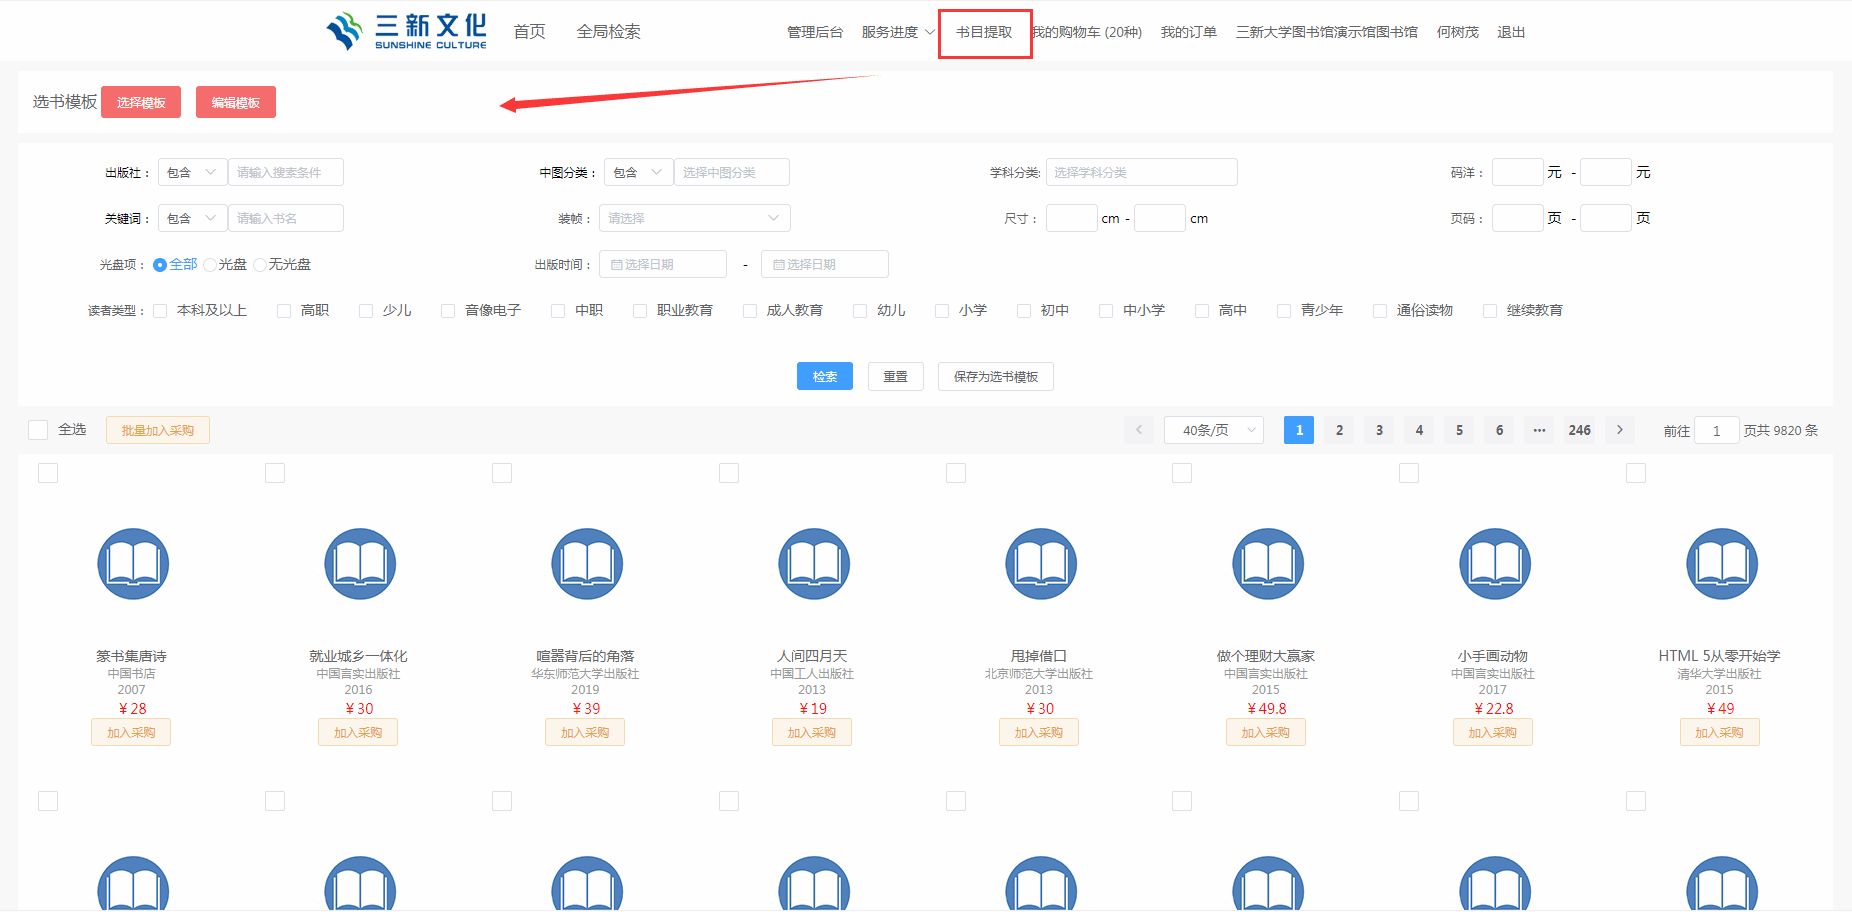Viewport: 1852px width, 912px height.
Task: Click the previous page arrow in pagination
Action: (1138, 430)
